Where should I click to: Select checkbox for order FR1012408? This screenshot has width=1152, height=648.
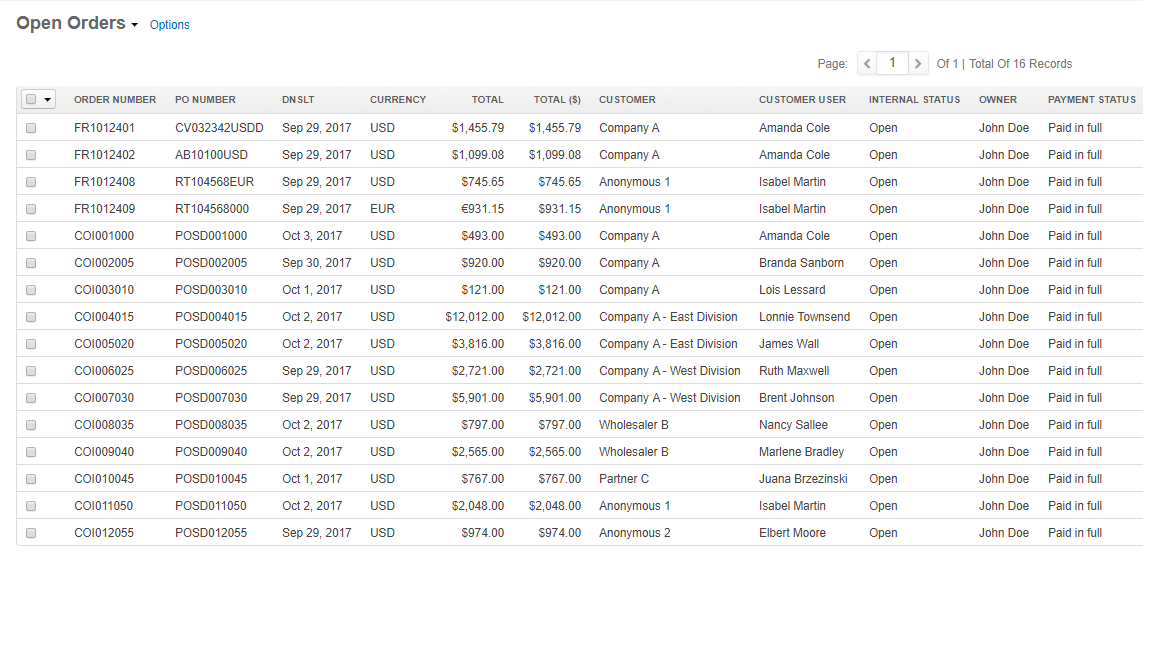(31, 182)
